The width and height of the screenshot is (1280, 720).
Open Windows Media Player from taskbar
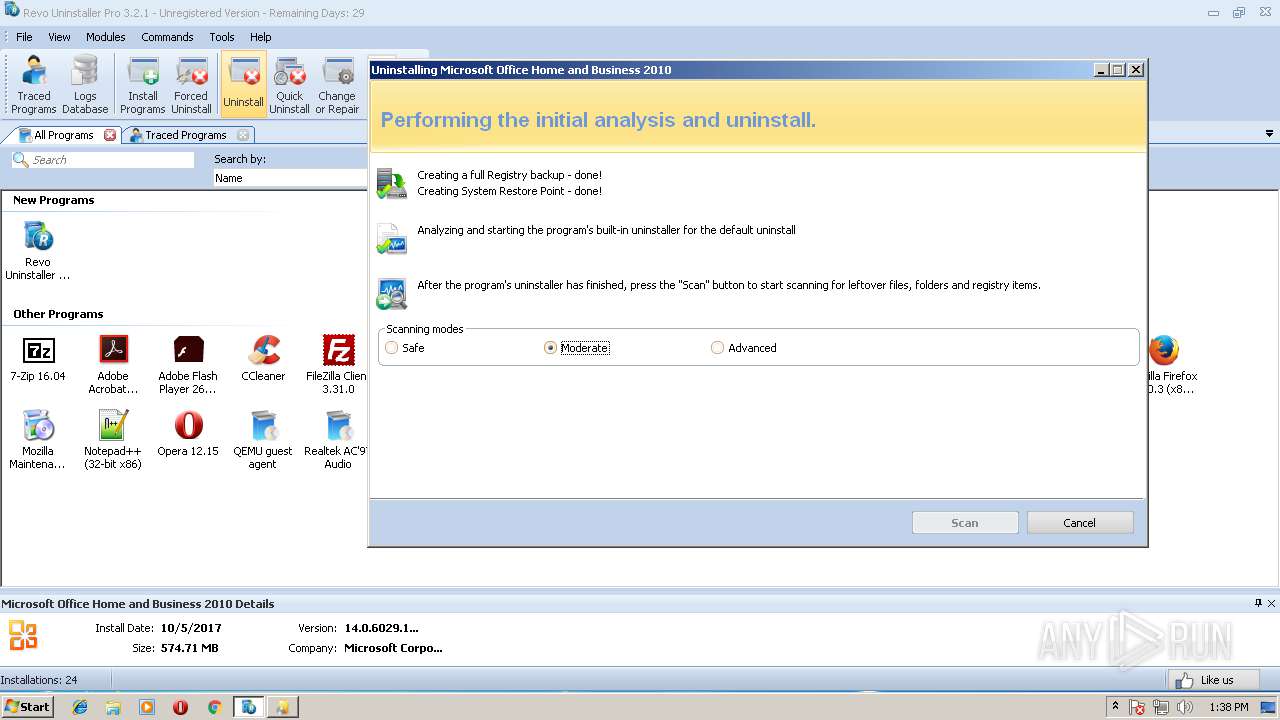pos(147,707)
